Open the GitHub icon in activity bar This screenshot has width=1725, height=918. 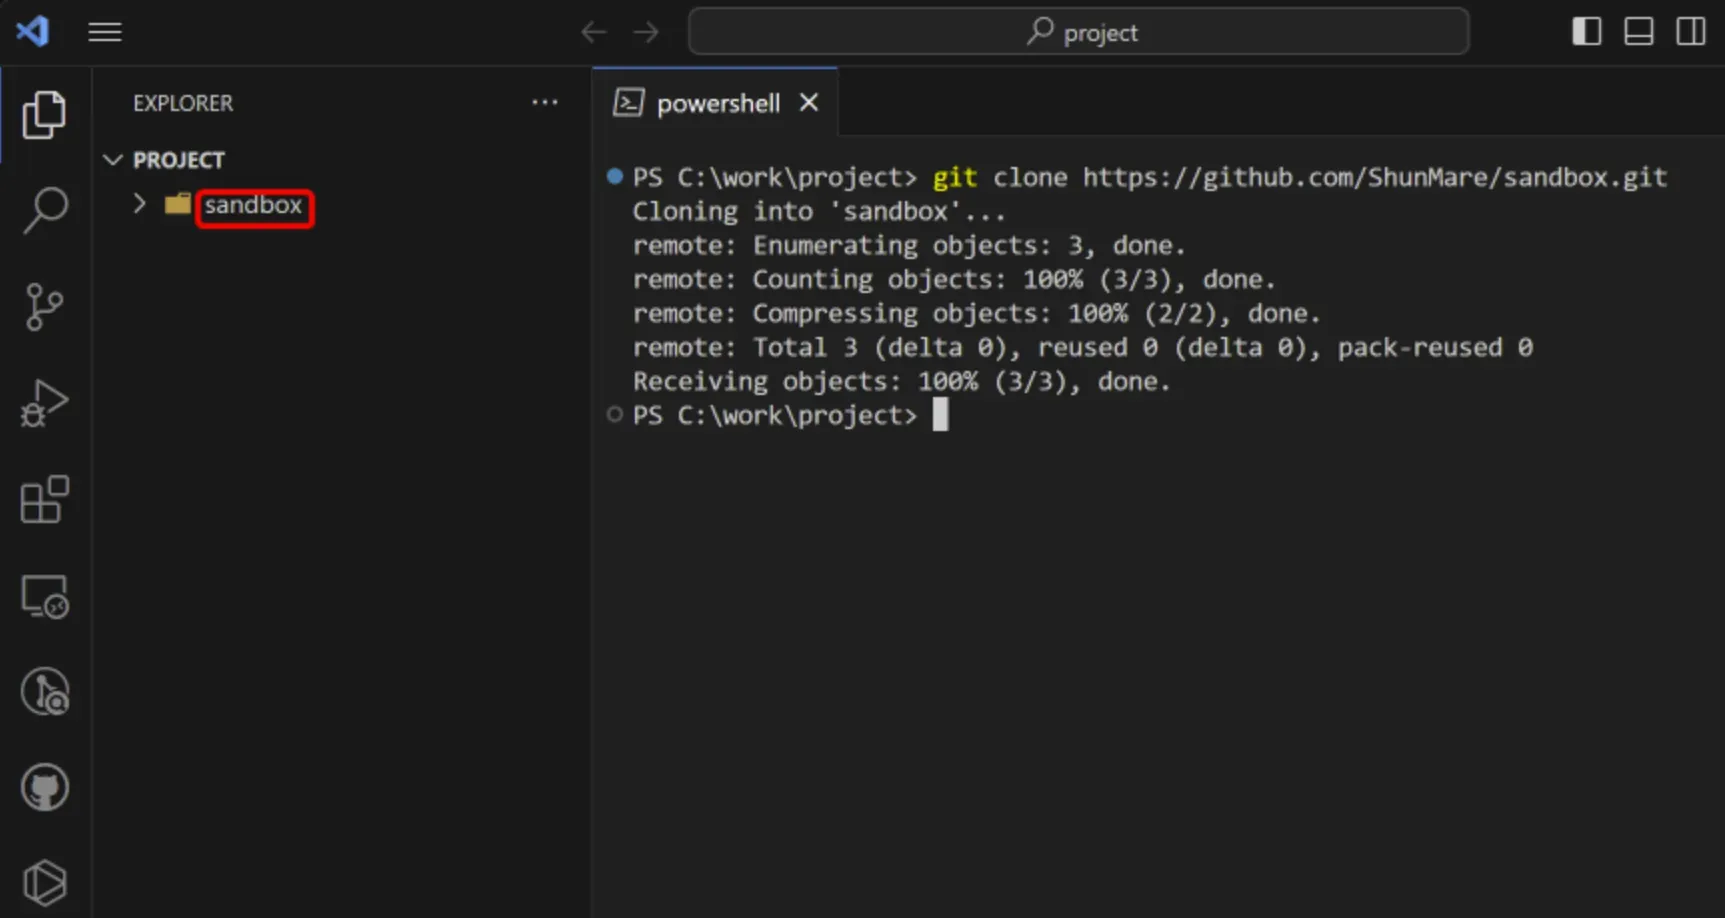pyautogui.click(x=44, y=788)
